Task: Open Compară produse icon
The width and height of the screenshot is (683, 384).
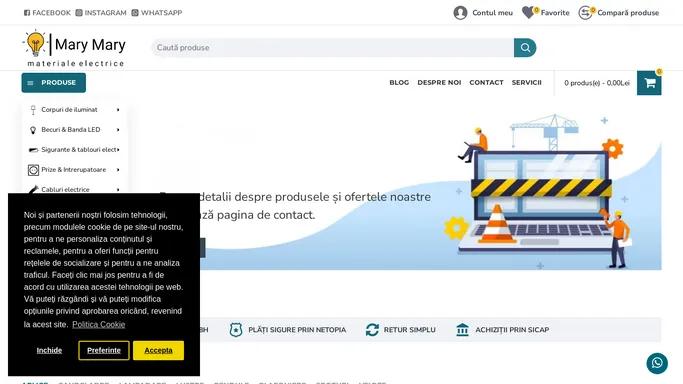Action: [x=585, y=13]
